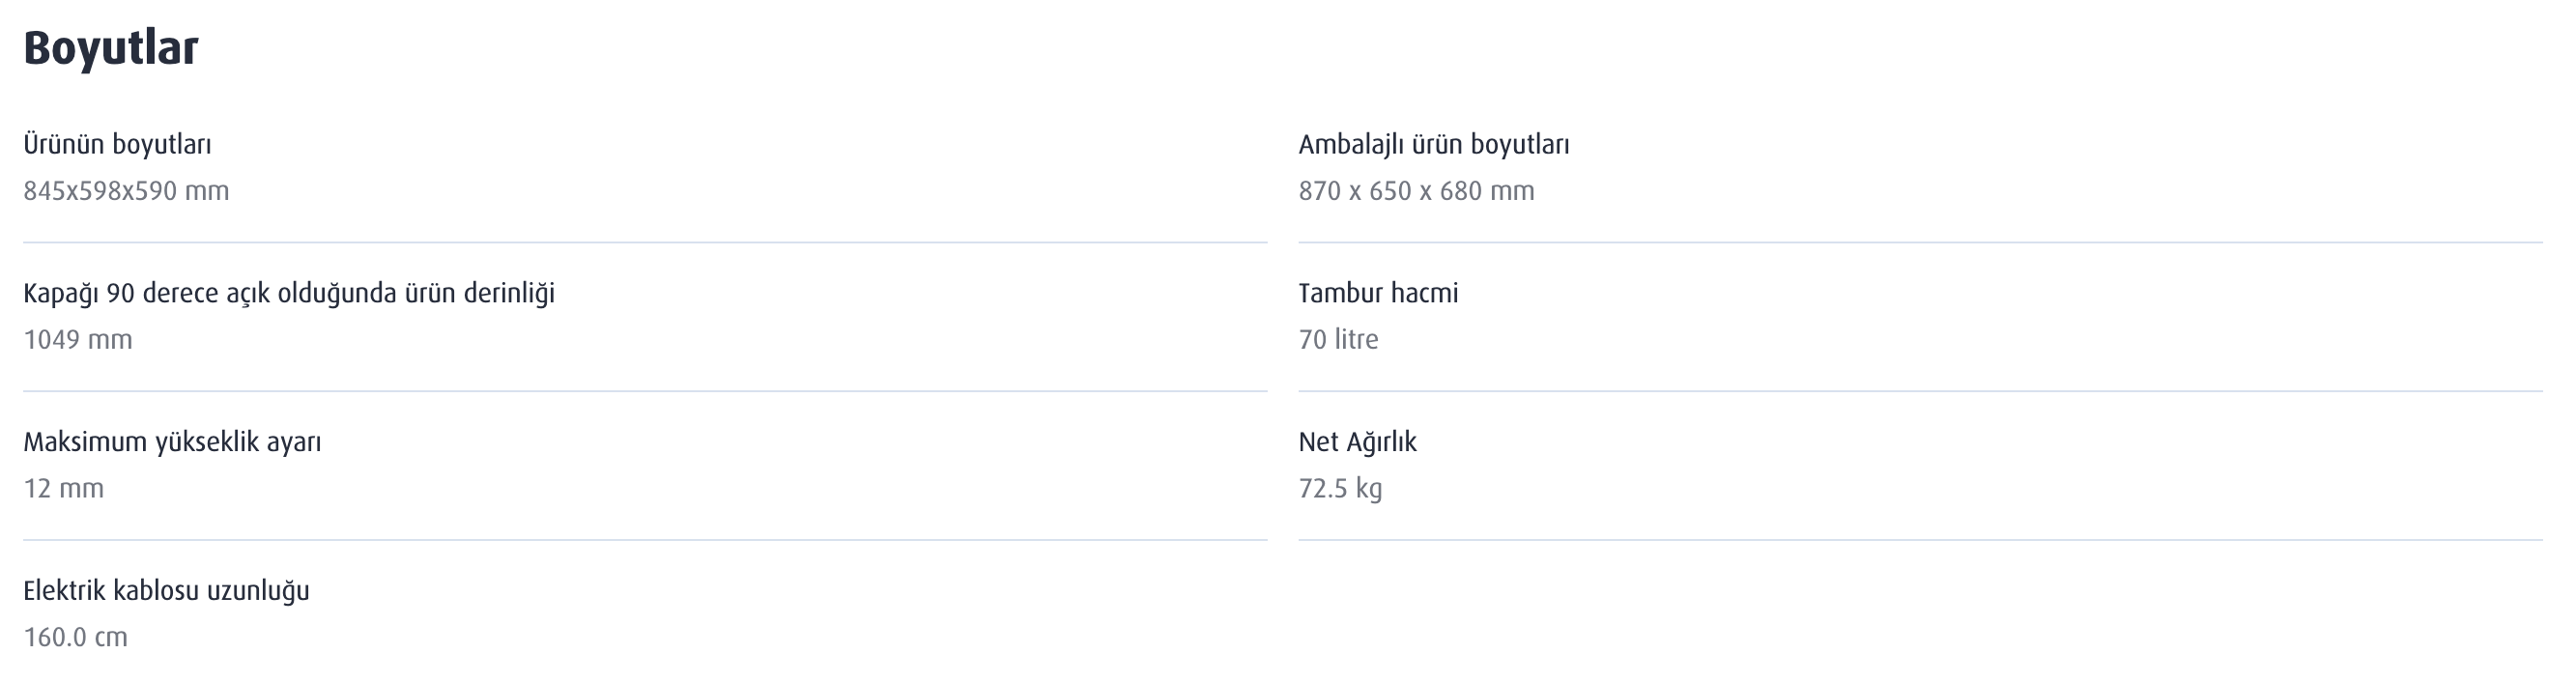Select the 12 mm height adjustment value
The image size is (2576, 682).
click(x=63, y=489)
